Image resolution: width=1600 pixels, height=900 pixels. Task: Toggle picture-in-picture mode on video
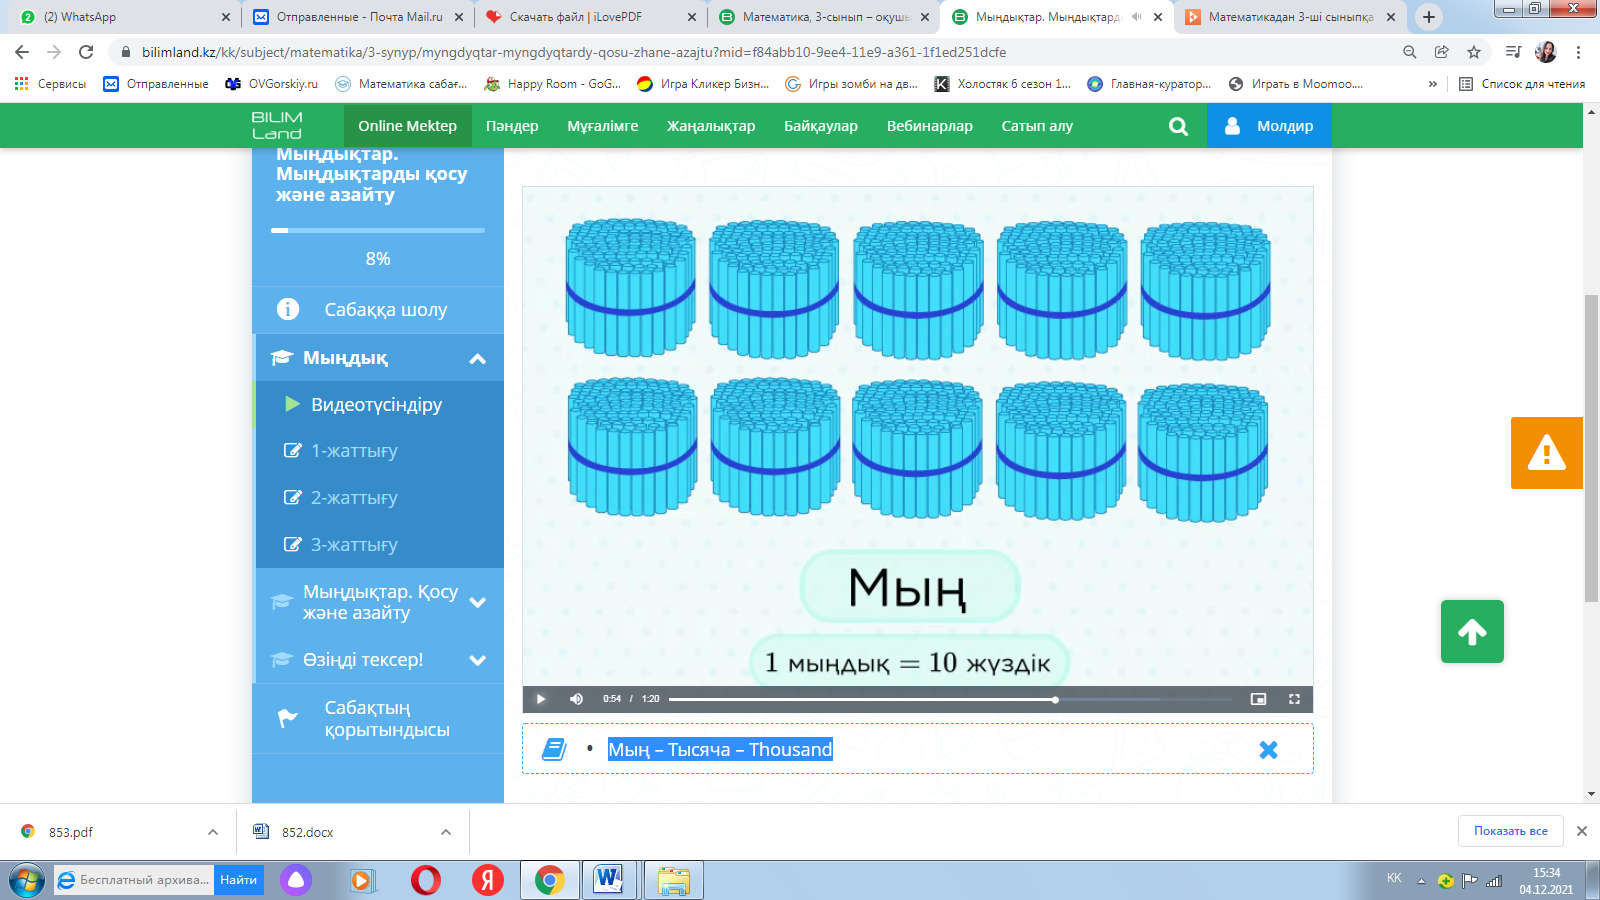pyautogui.click(x=1258, y=699)
